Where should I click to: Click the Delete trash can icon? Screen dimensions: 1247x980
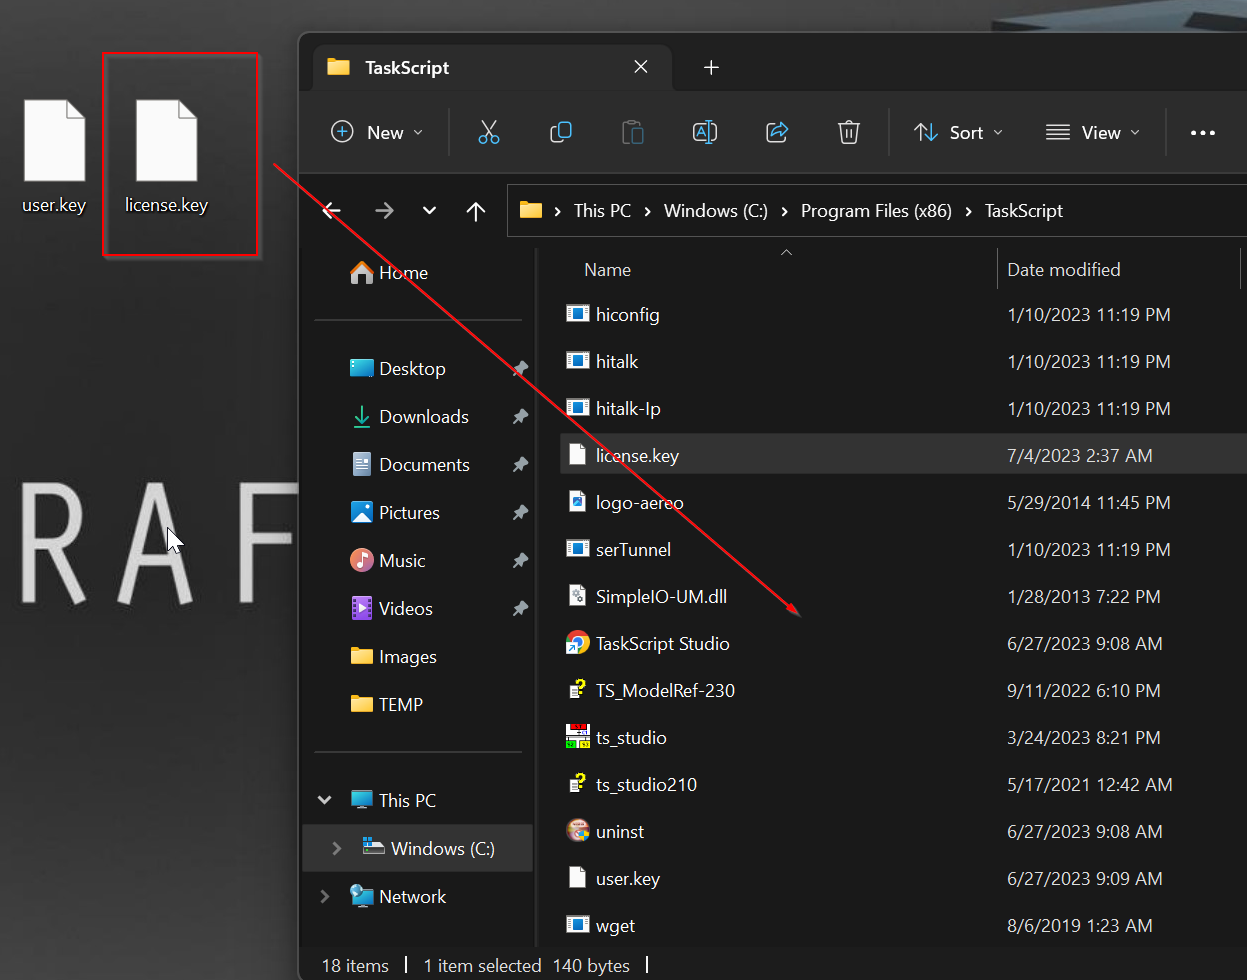848,132
